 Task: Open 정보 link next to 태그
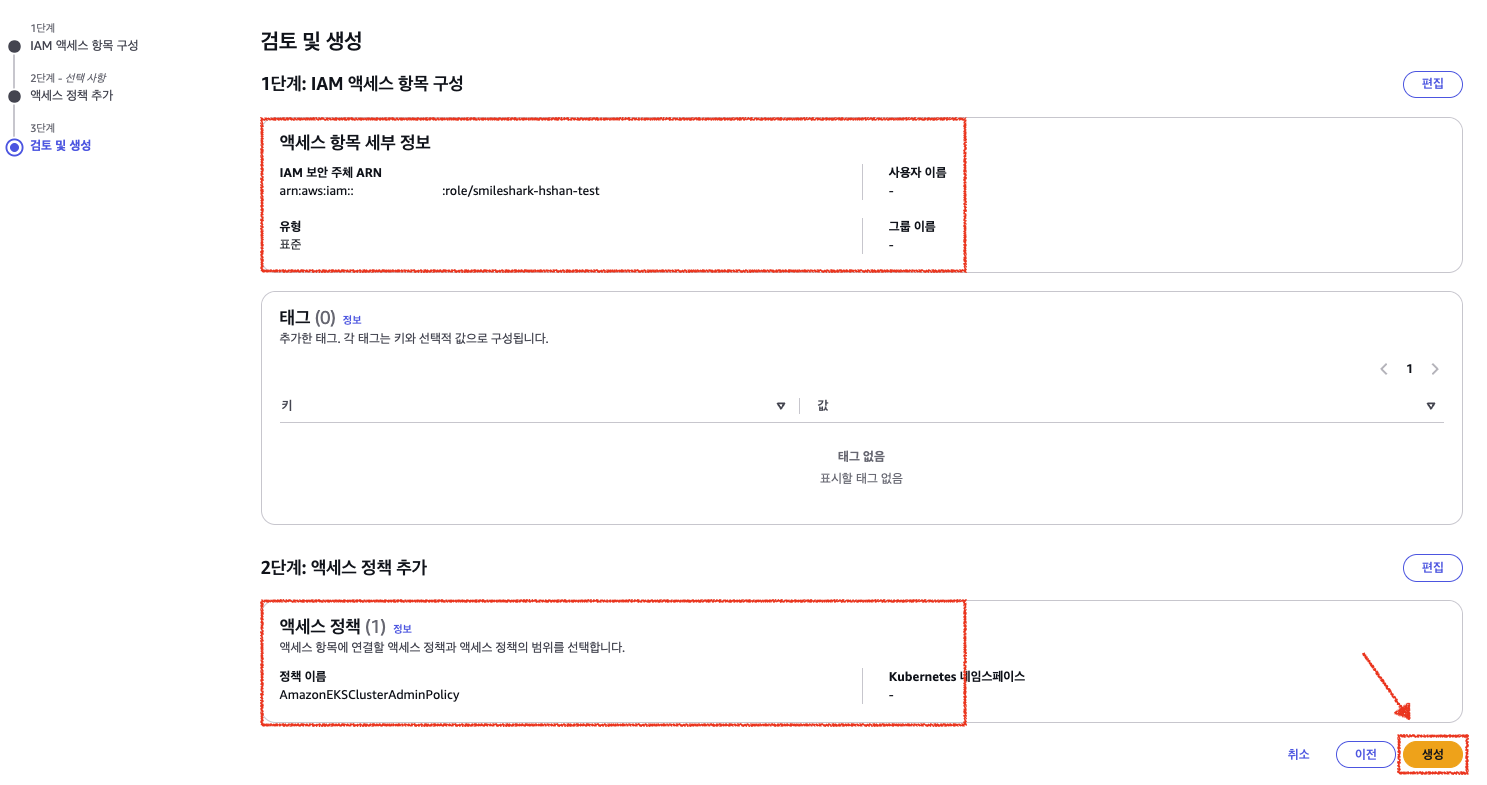352,320
